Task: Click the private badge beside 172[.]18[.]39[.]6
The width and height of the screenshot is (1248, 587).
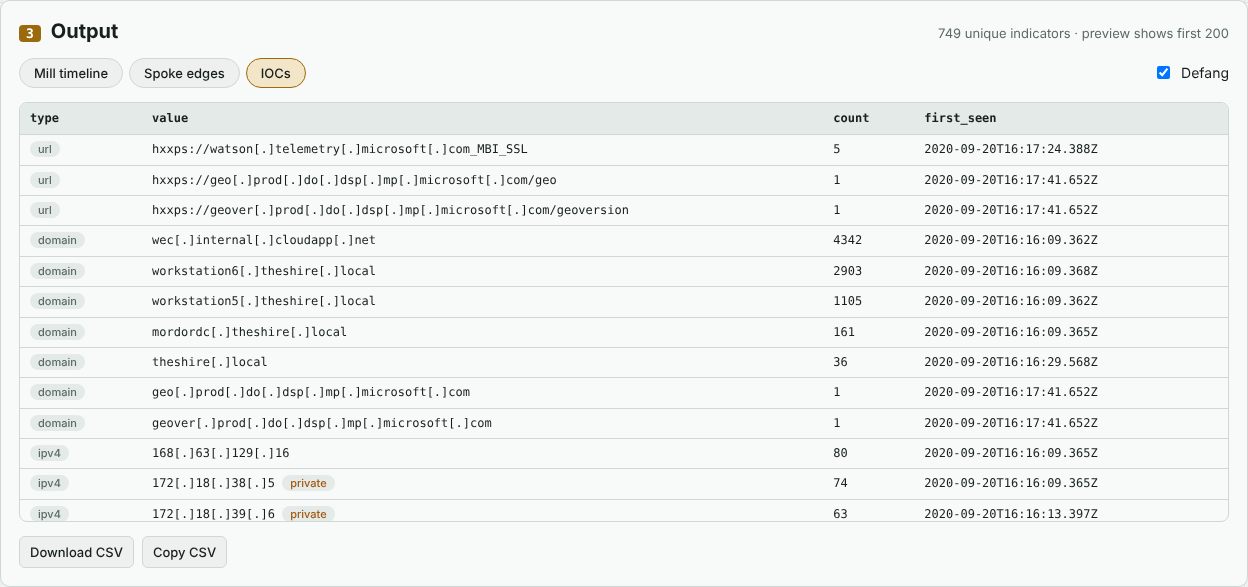Action: [x=308, y=514]
